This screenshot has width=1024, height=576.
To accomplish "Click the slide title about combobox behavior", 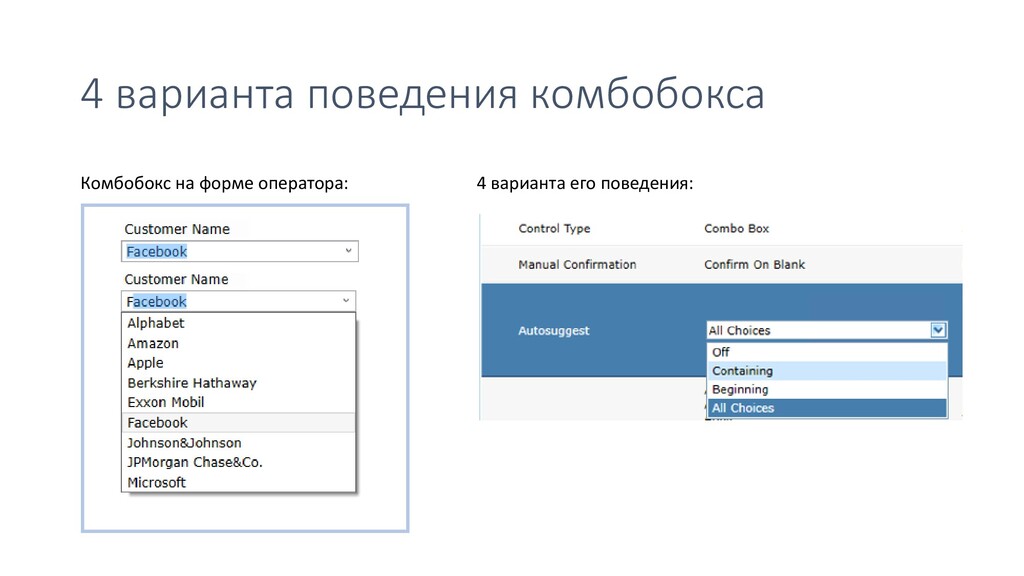I will (423, 93).
